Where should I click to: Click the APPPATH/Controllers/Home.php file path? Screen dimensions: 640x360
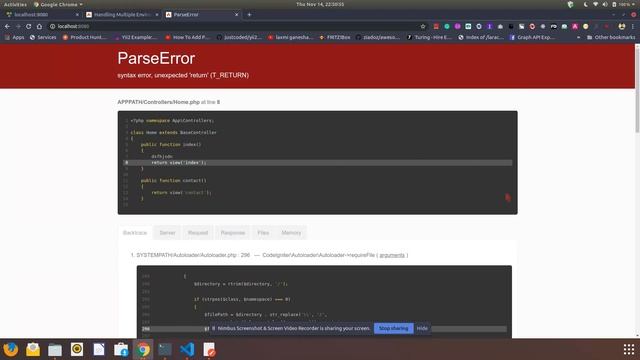(x=158, y=102)
